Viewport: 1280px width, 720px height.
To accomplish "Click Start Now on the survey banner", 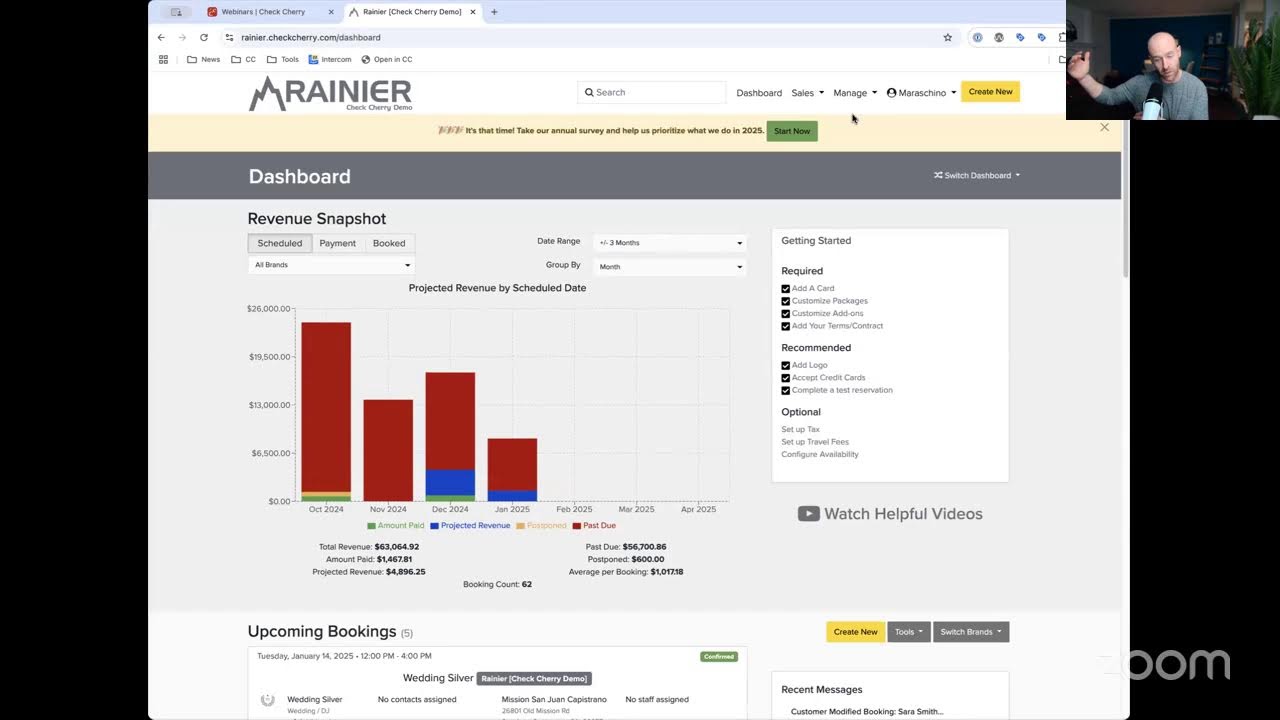I will click(792, 131).
